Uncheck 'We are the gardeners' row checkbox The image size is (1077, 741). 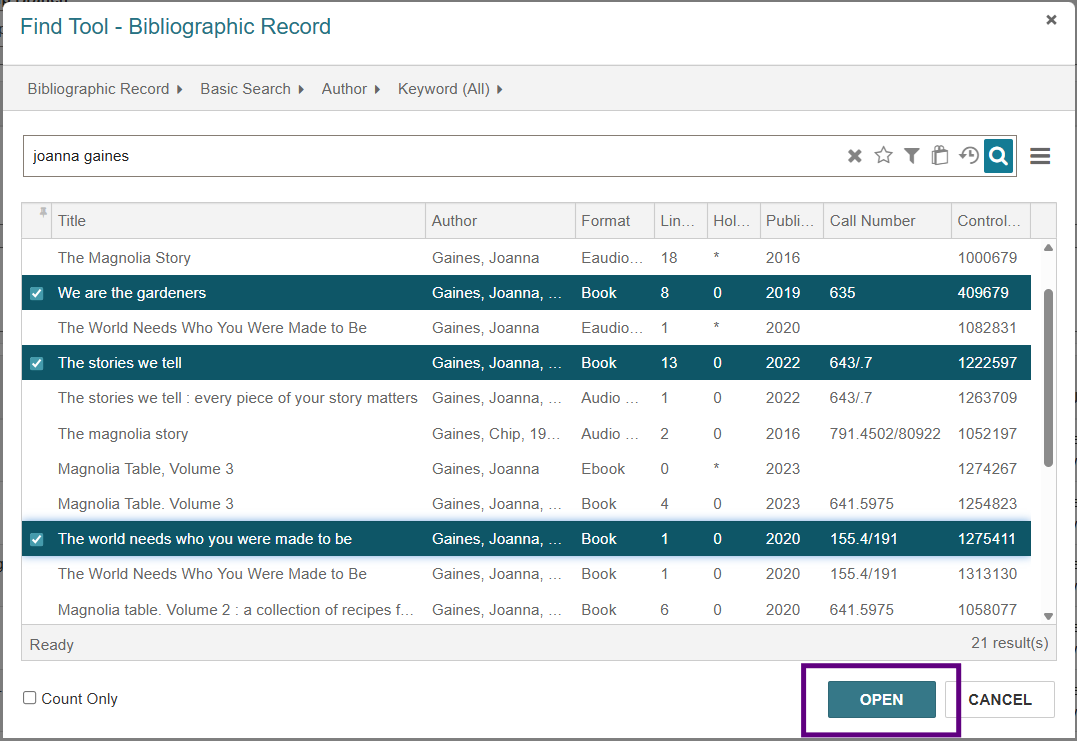[x=37, y=293]
